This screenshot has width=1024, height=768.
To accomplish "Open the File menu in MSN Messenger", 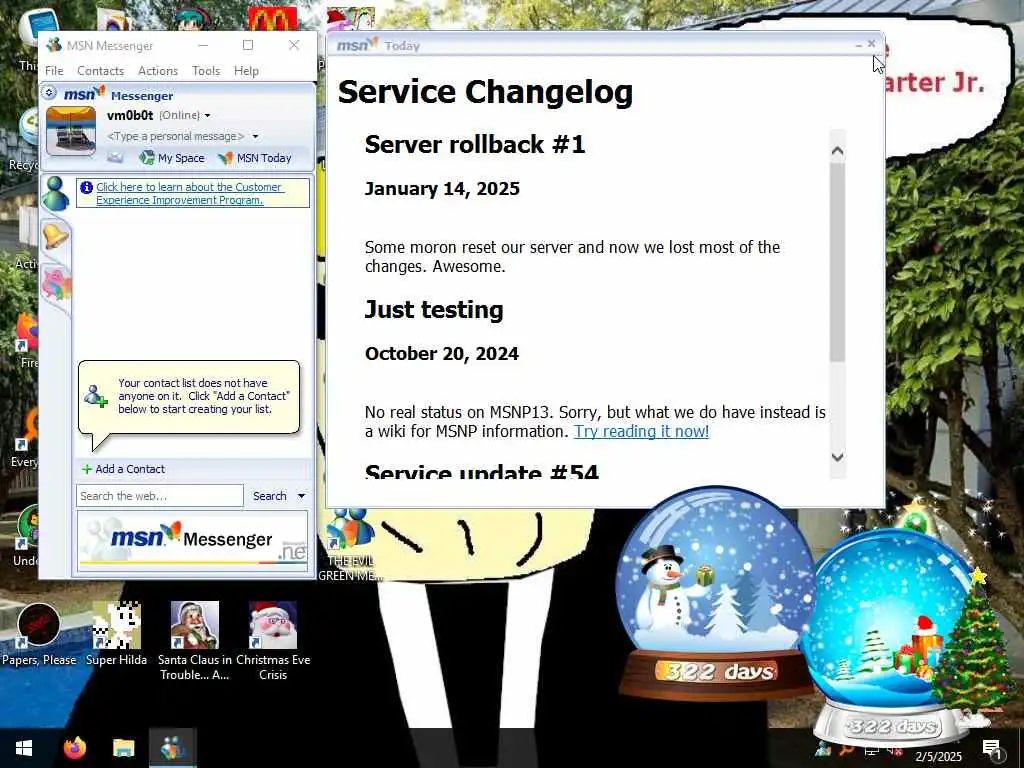I will (54, 71).
